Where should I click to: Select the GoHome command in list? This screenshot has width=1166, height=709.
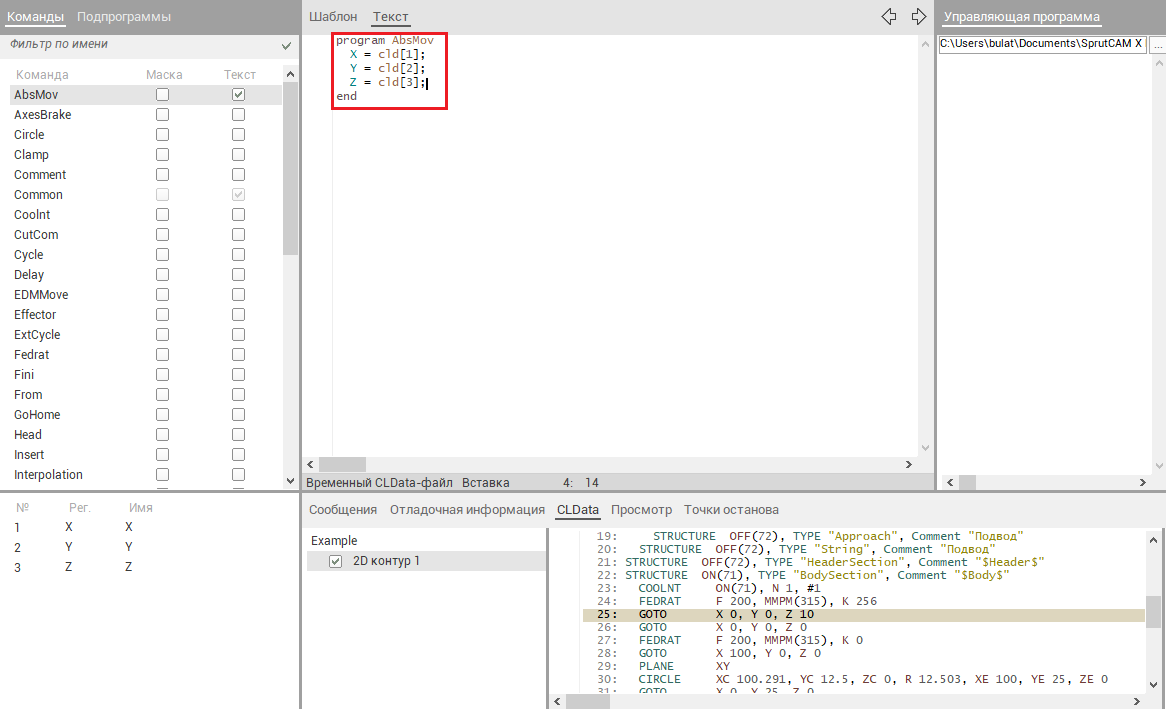pyautogui.click(x=37, y=414)
